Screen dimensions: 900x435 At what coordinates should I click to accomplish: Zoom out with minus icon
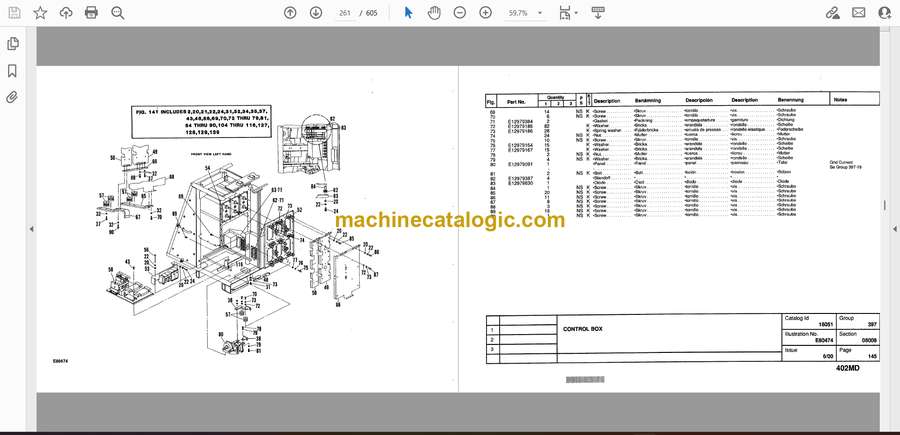click(460, 13)
